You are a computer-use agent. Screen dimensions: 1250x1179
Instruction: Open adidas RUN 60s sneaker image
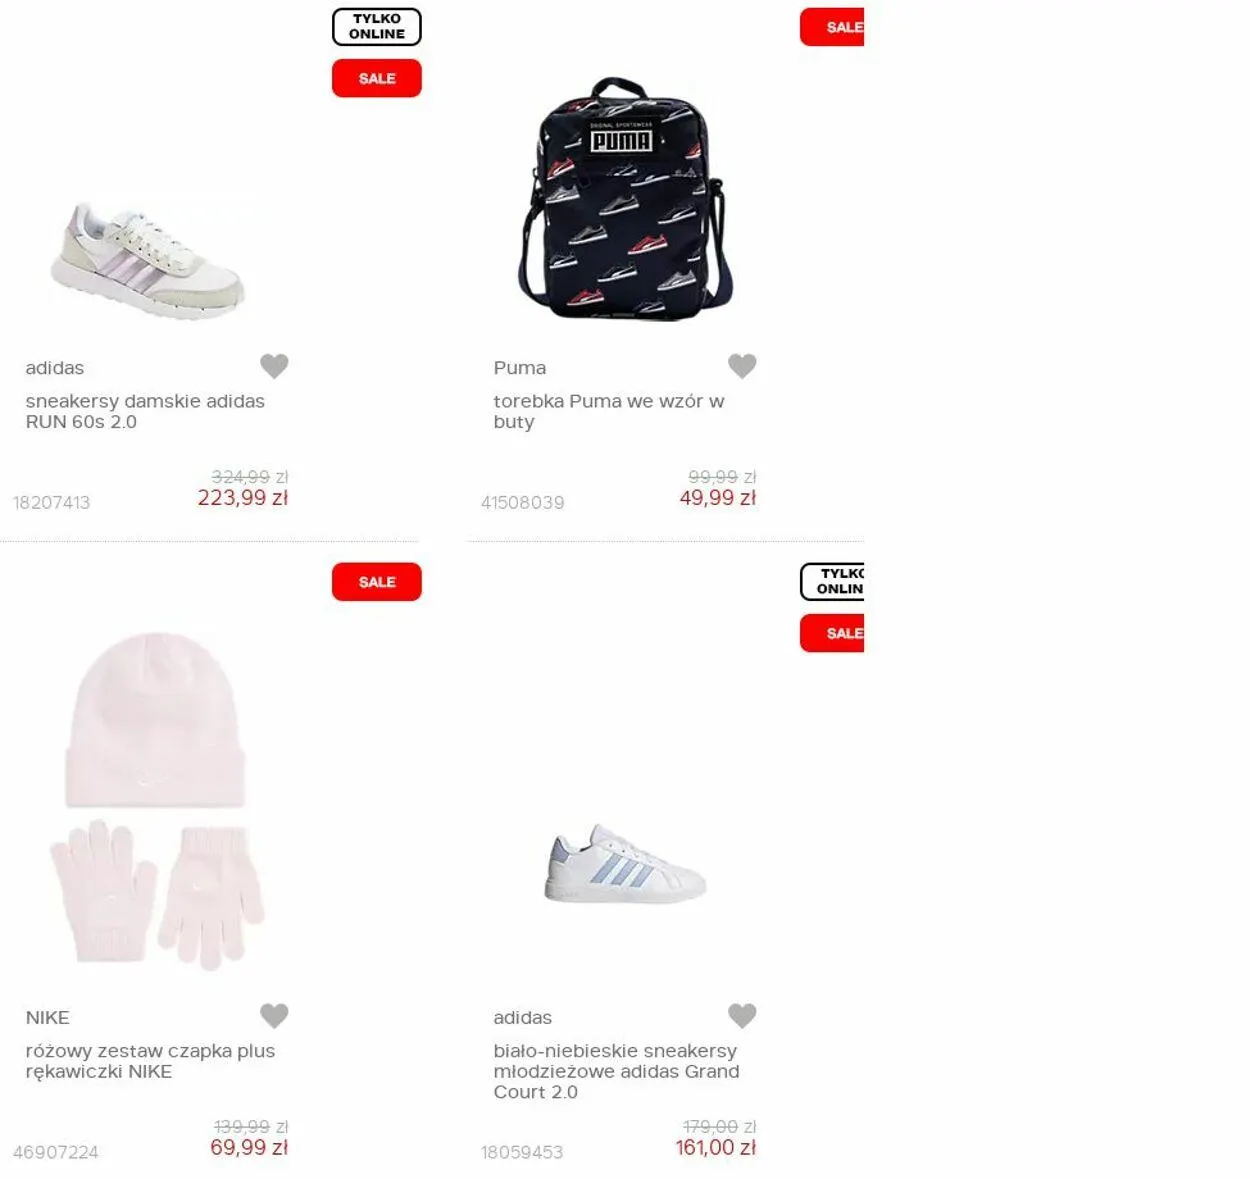point(148,260)
